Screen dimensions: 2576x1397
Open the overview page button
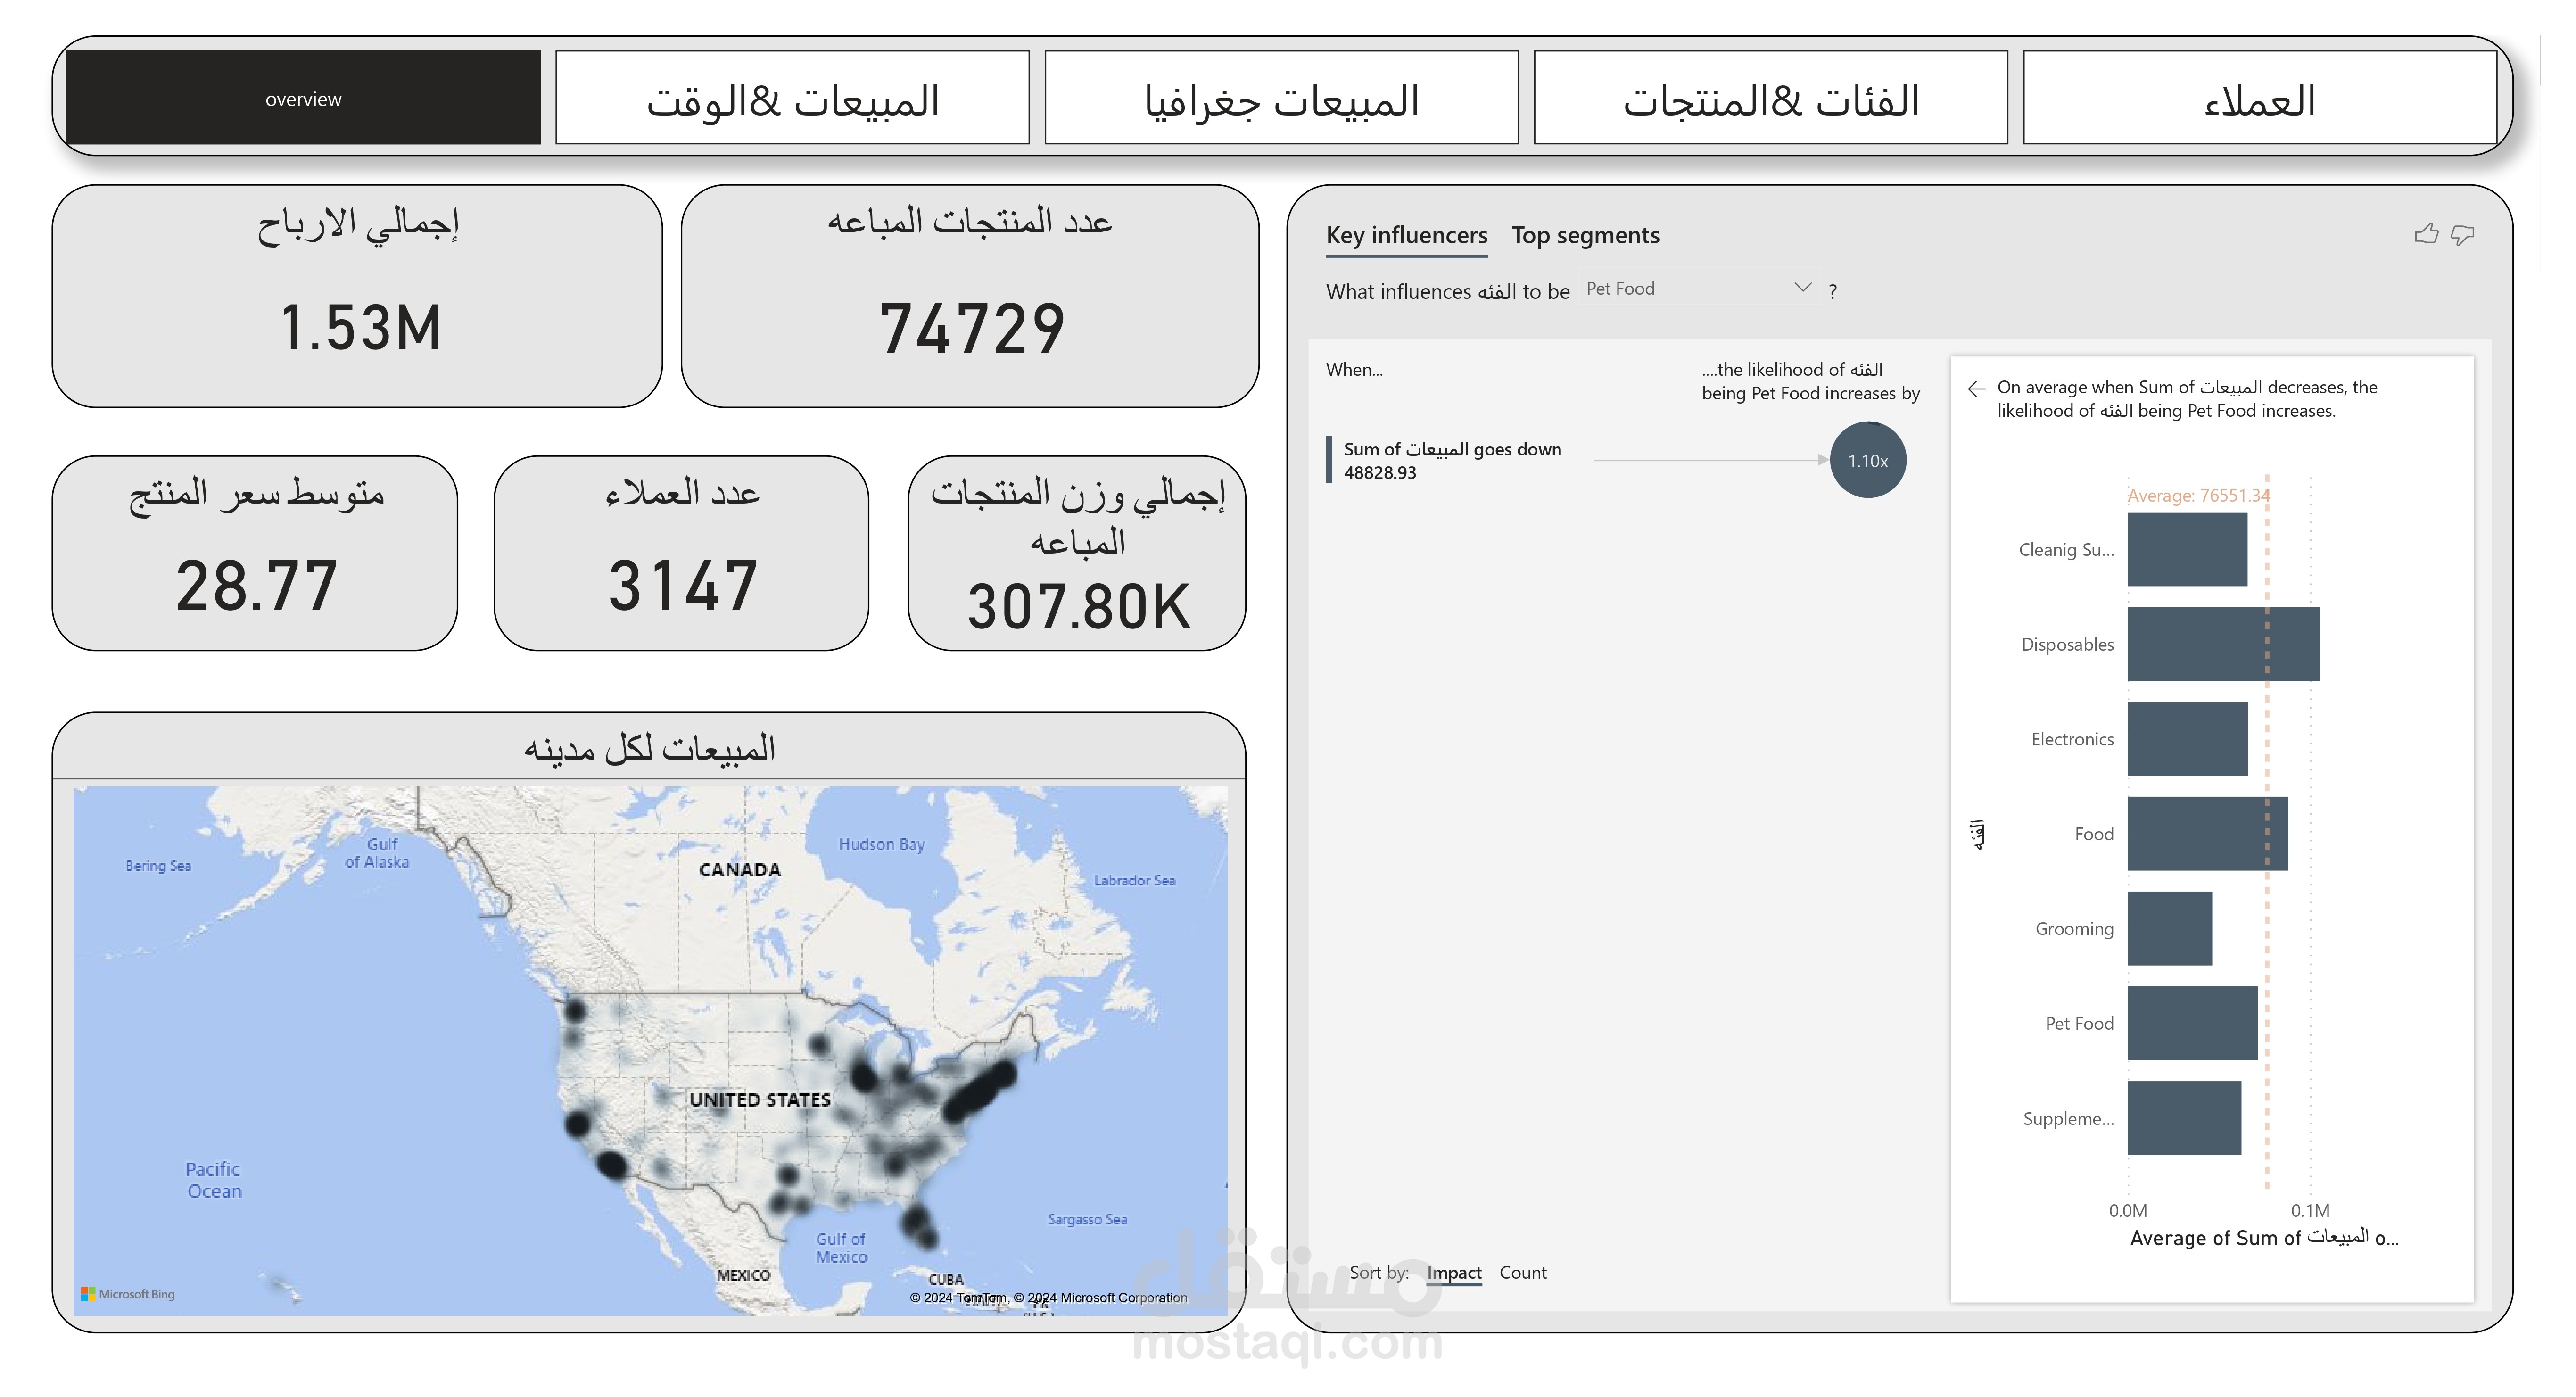pyautogui.click(x=303, y=98)
